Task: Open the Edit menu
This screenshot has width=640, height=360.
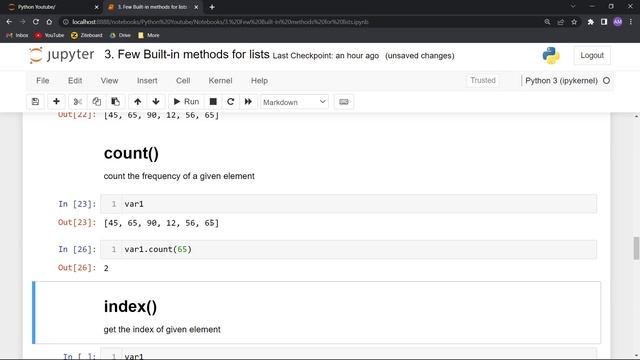Action: [75, 81]
